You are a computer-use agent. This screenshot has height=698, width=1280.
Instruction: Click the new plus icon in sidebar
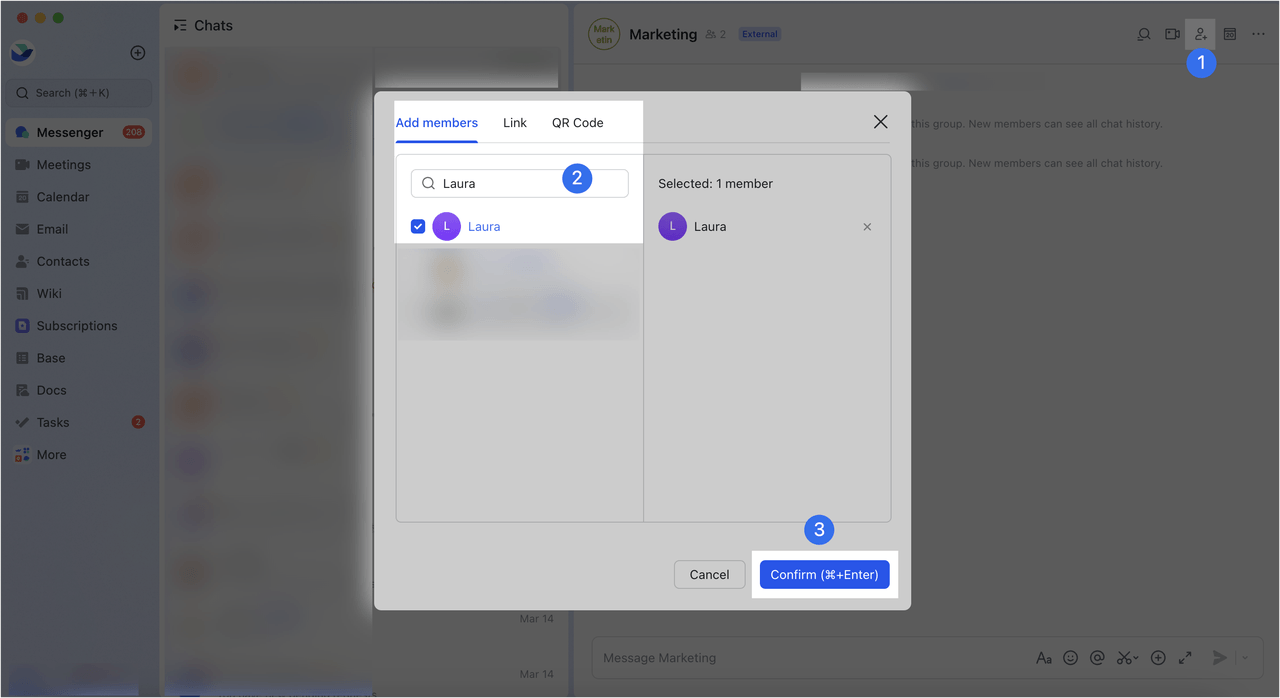coord(138,53)
